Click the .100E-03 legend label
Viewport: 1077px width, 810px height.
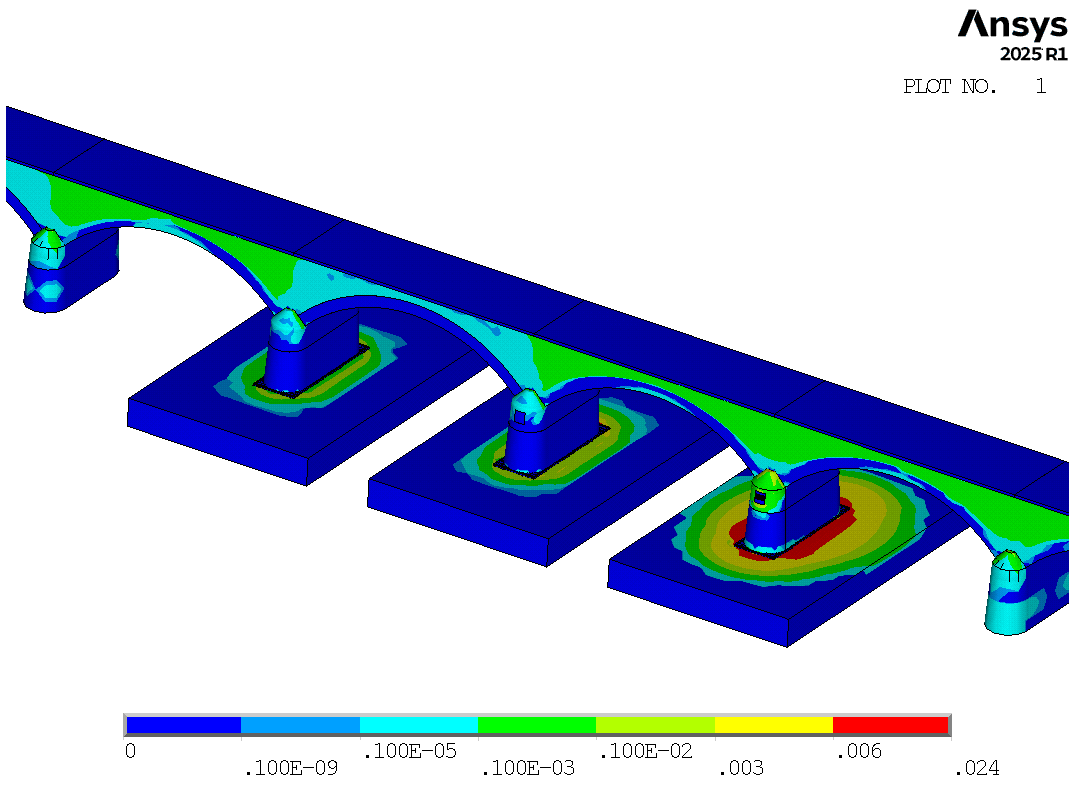tap(528, 768)
